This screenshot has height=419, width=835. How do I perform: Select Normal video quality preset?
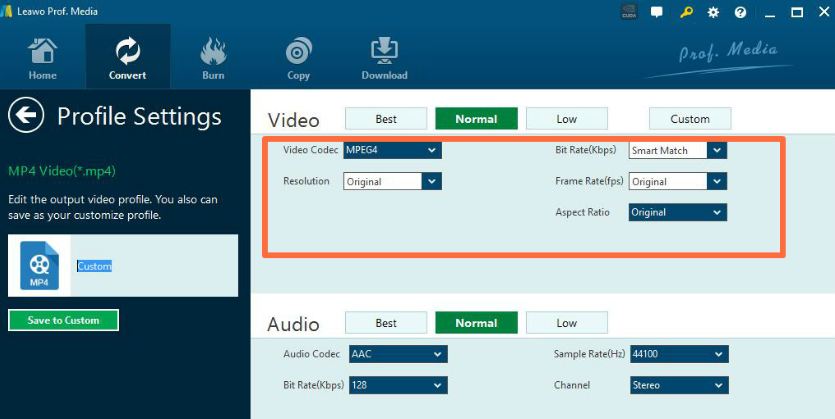coord(476,119)
